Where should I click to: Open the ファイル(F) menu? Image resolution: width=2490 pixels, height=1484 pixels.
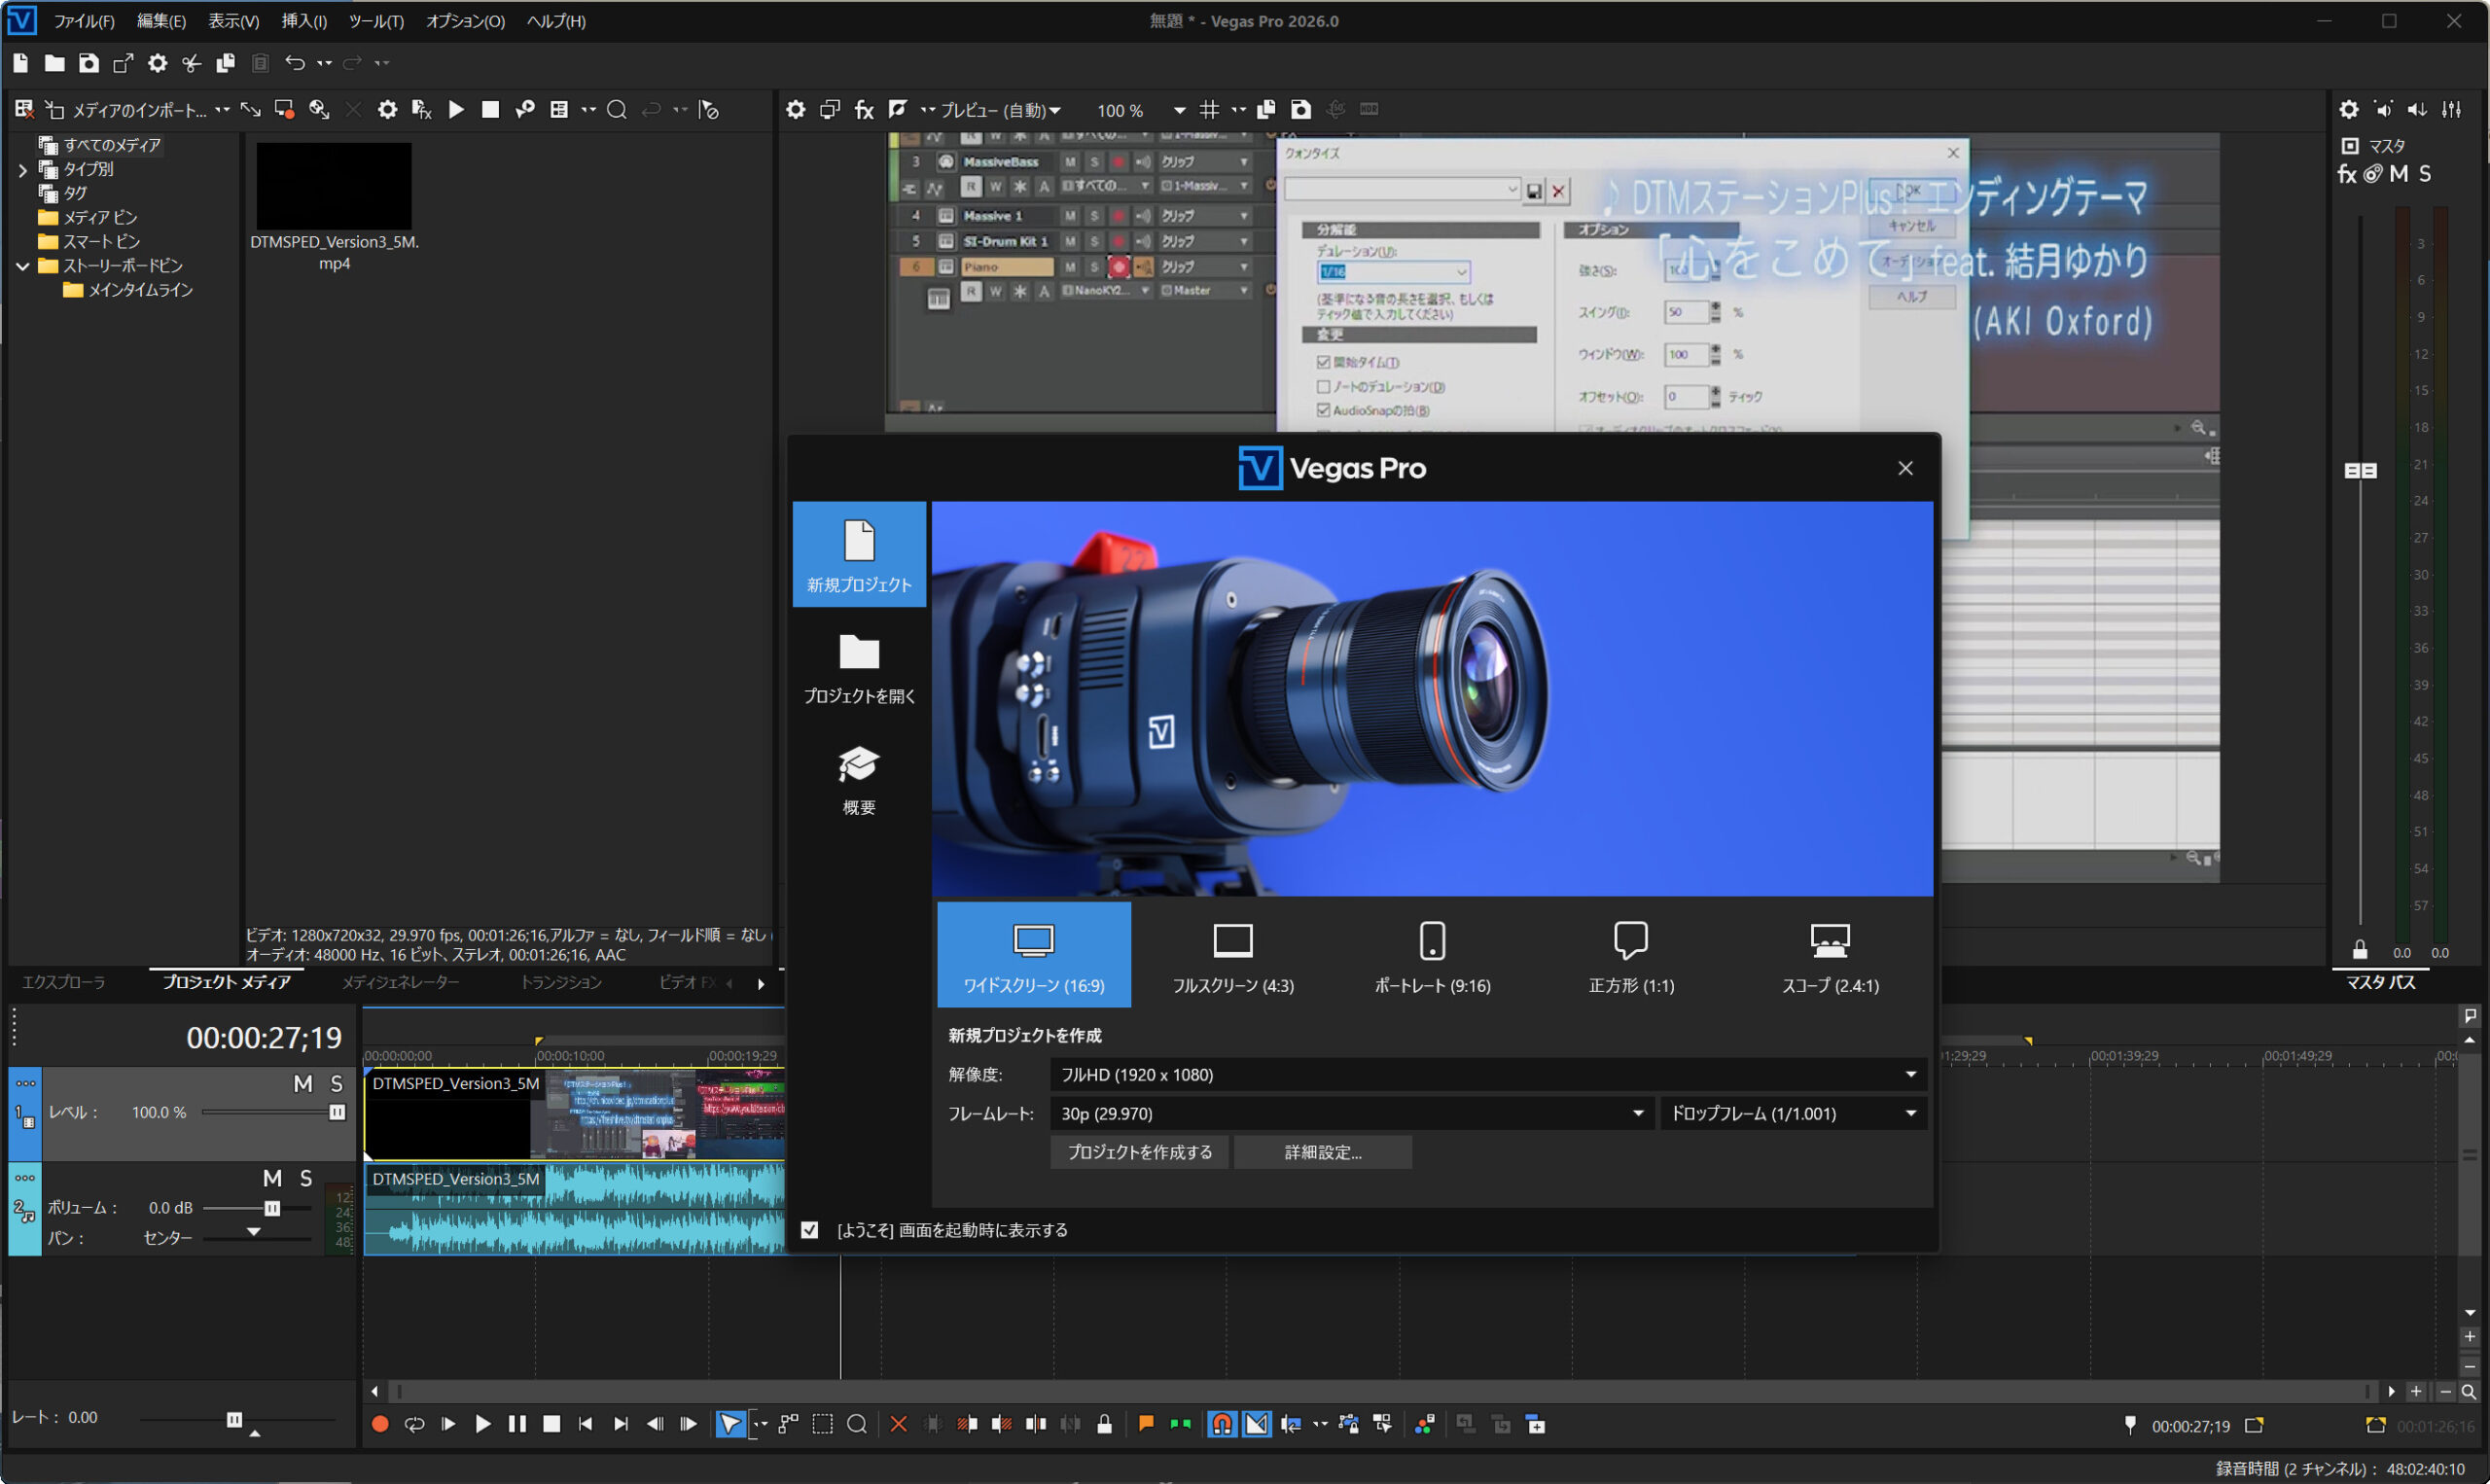point(84,21)
